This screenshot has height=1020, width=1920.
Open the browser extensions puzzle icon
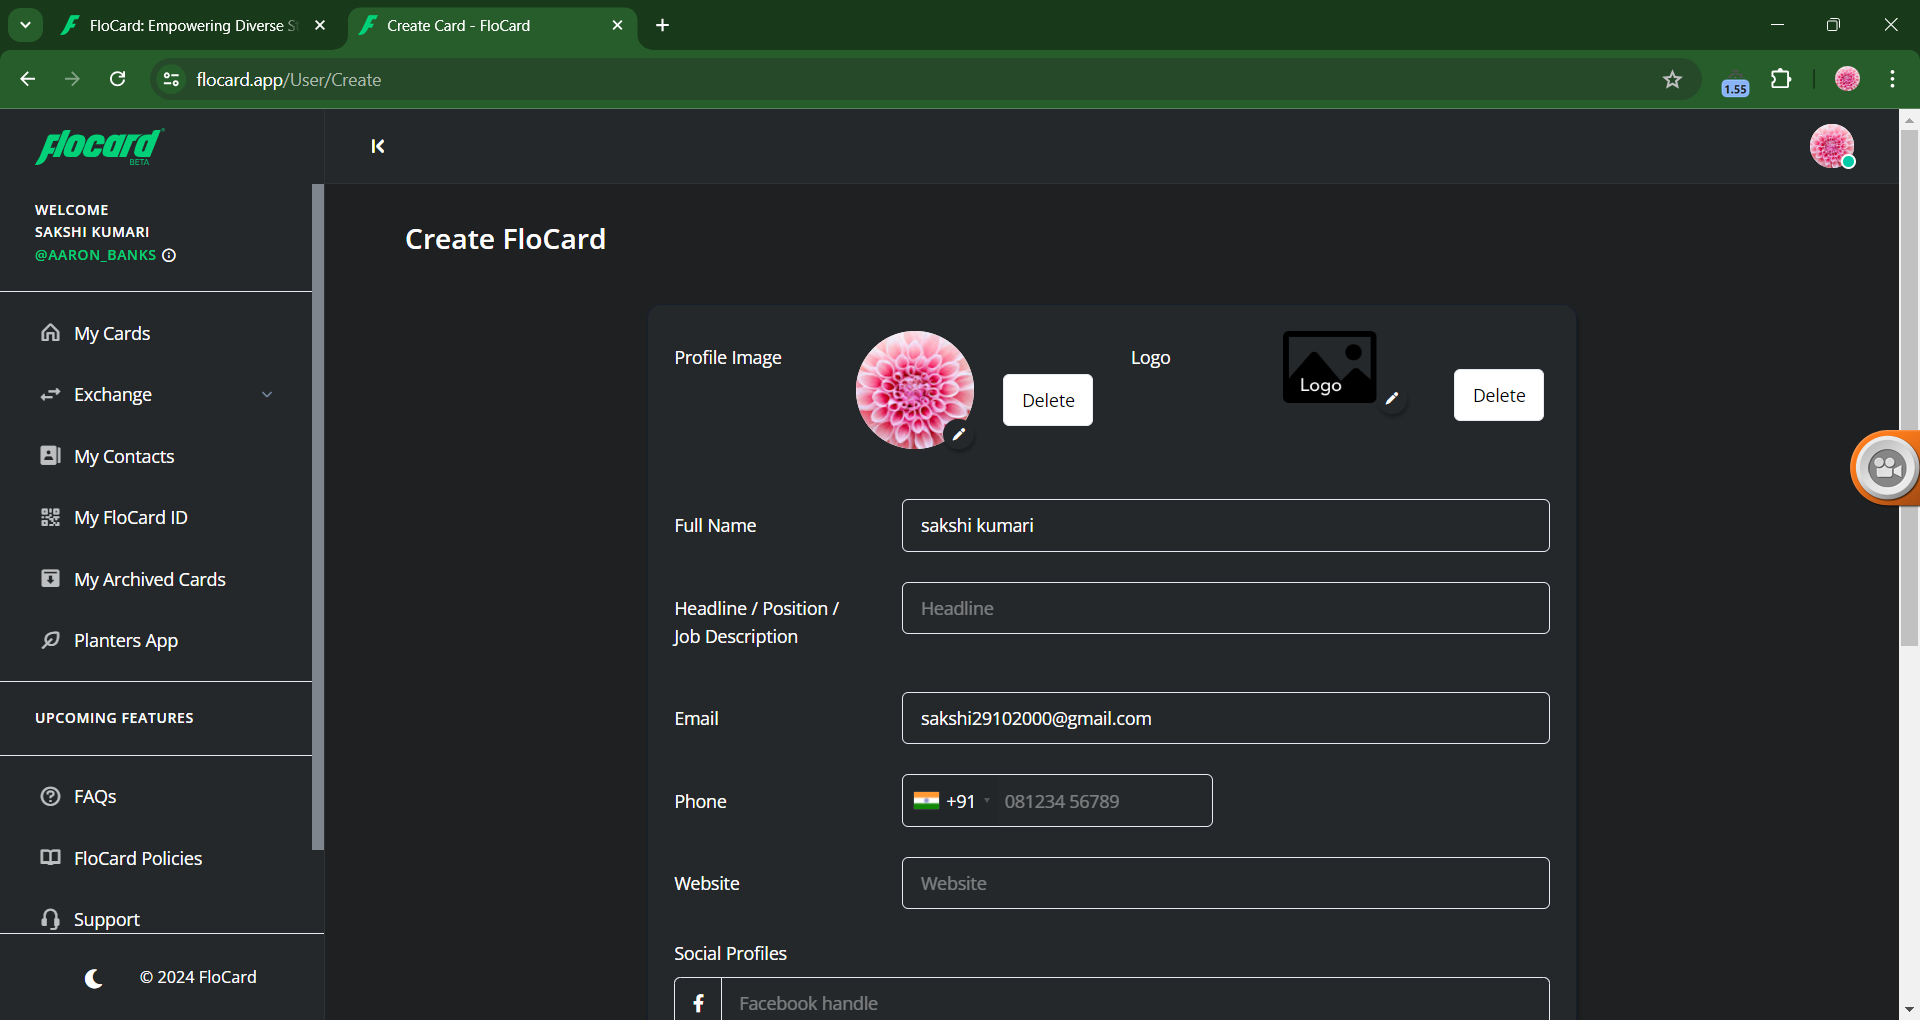[1781, 80]
